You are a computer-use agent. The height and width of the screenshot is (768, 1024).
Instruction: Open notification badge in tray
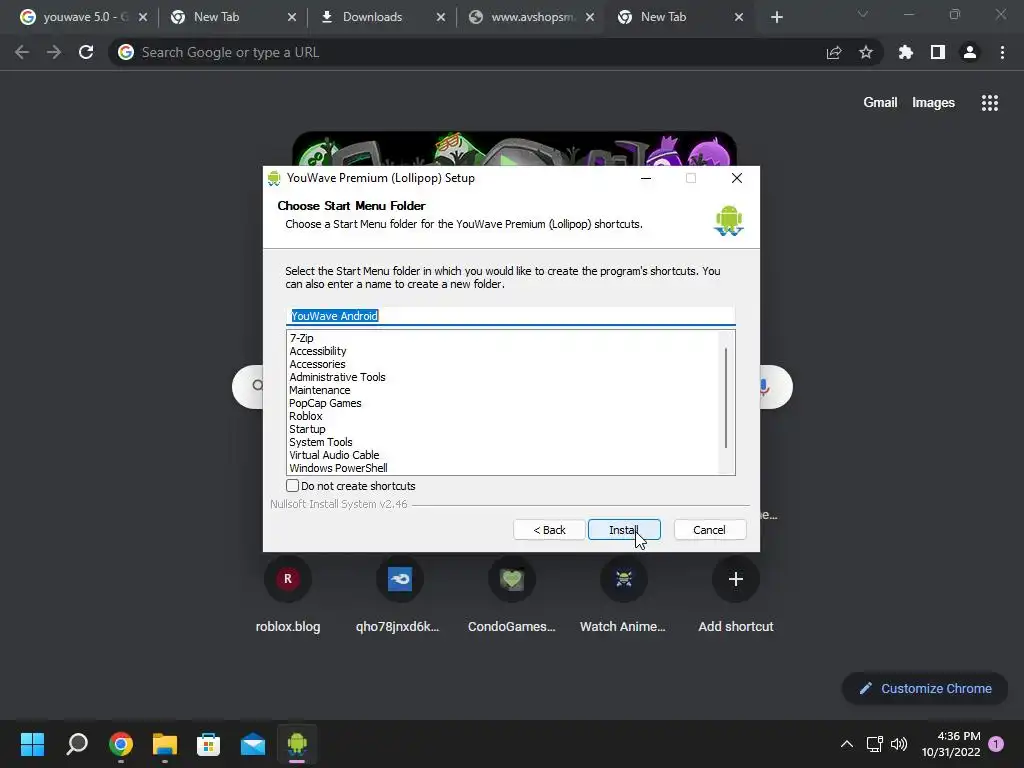point(996,744)
